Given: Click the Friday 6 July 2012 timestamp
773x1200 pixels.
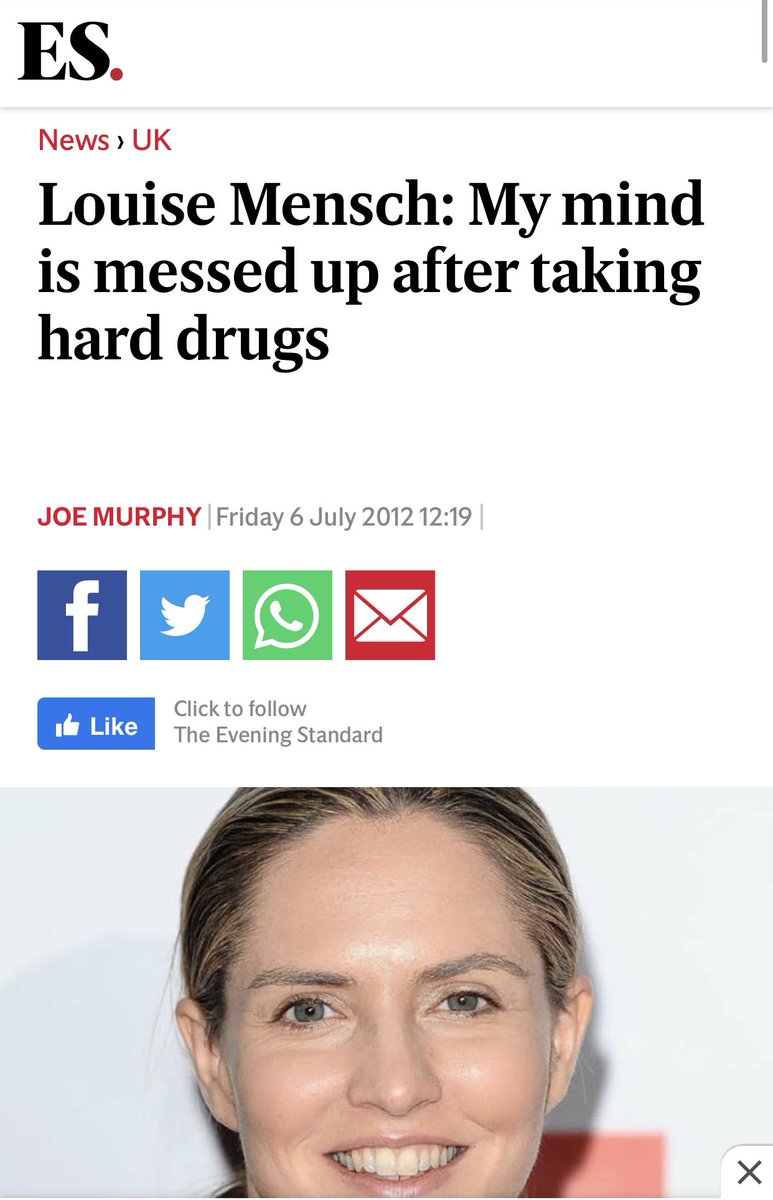Looking at the screenshot, I should (x=344, y=517).
